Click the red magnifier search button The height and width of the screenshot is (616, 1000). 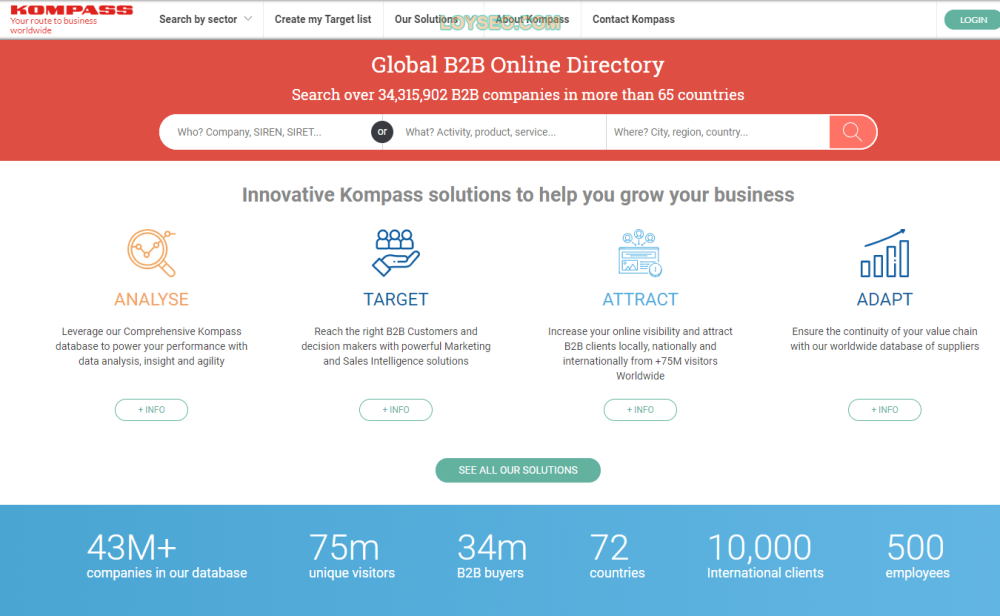(x=852, y=132)
